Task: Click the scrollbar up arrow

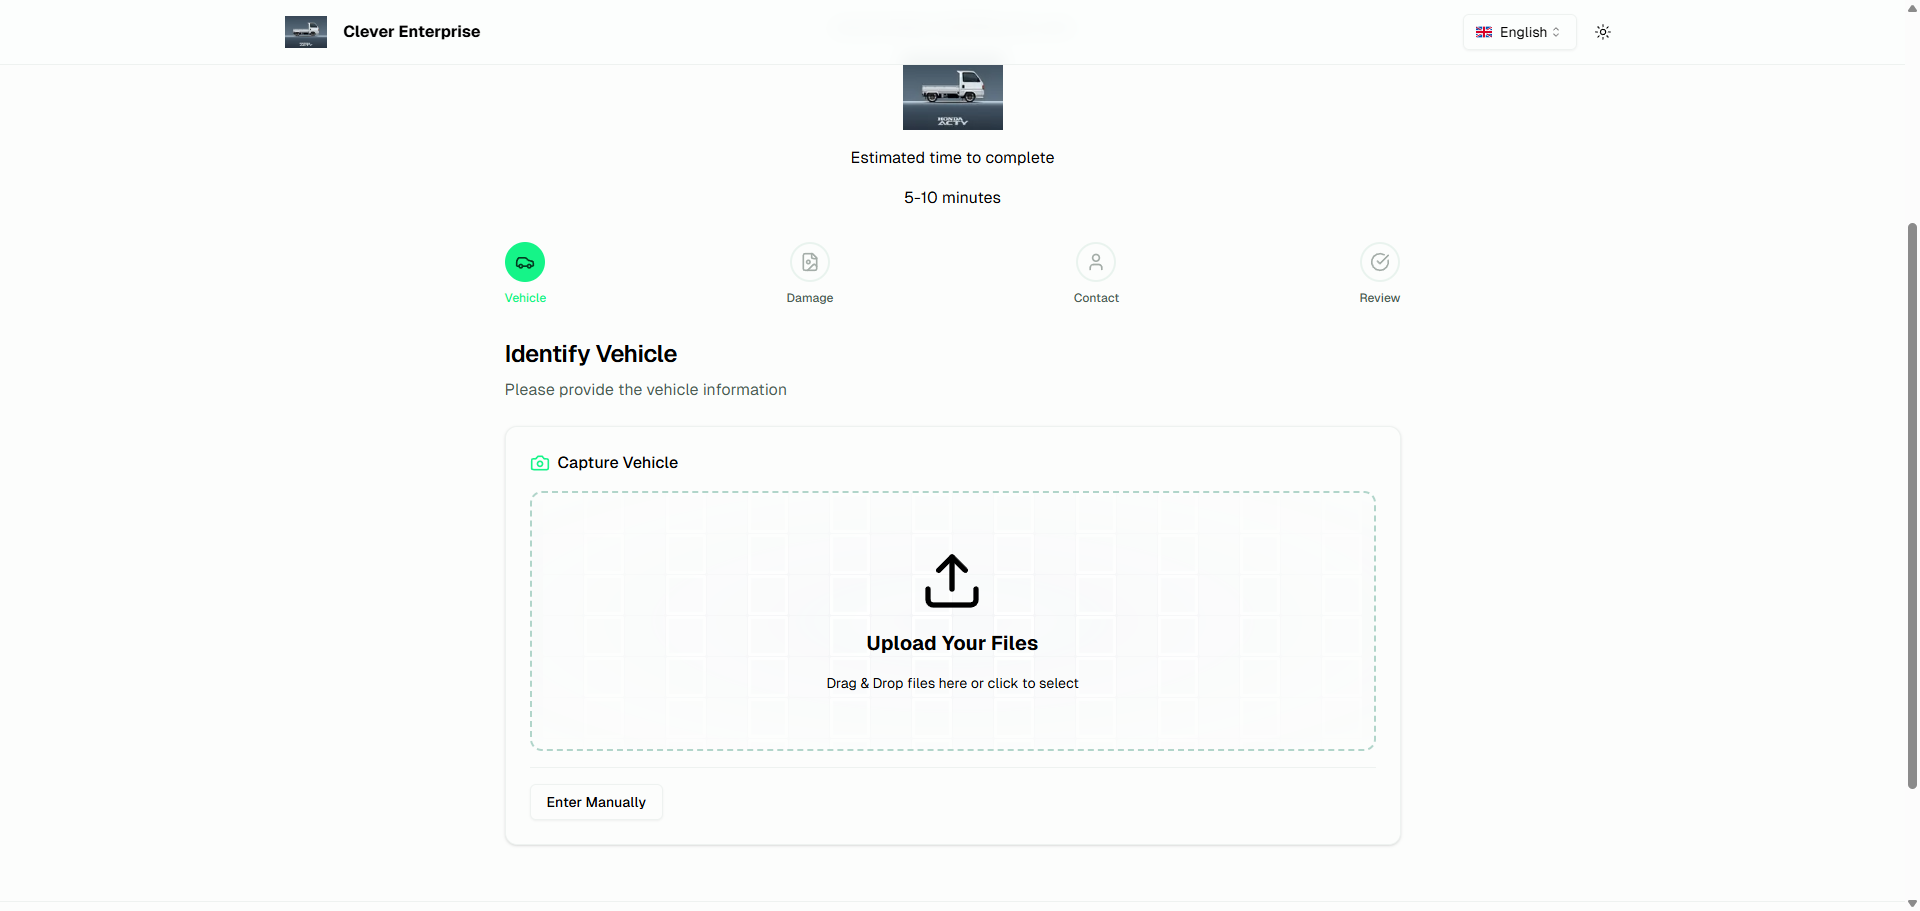Action: click(x=1911, y=8)
